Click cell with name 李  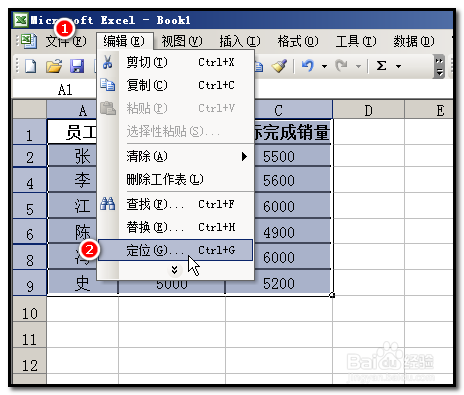click(x=73, y=180)
